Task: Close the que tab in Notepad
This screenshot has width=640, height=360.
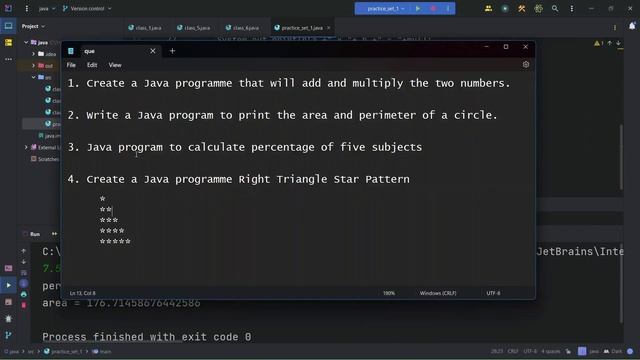Action: point(153,51)
